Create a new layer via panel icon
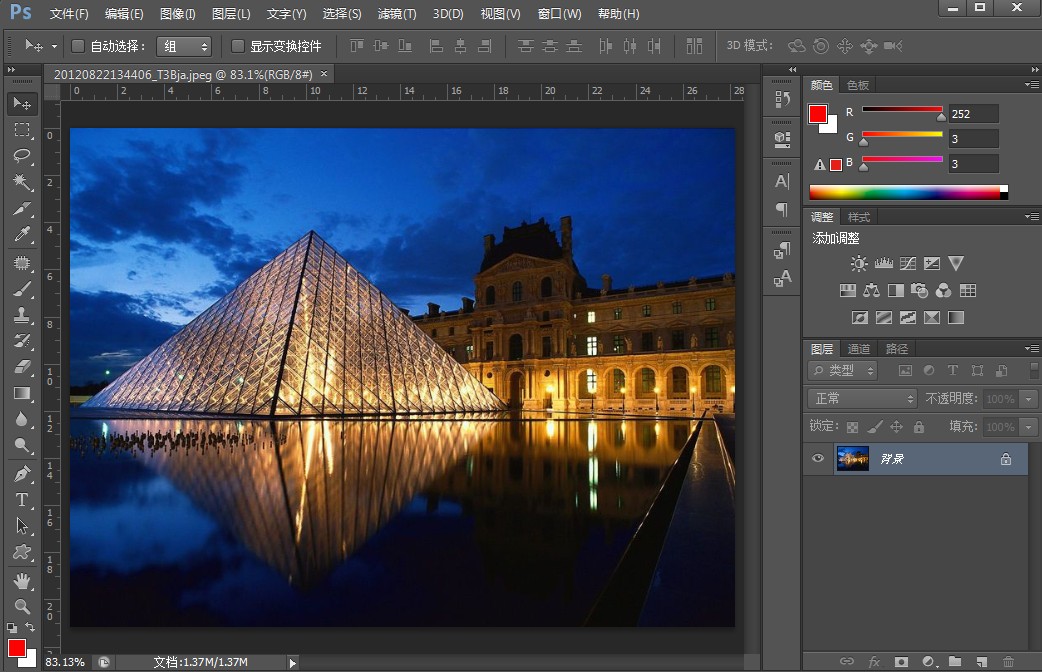 (x=982, y=661)
